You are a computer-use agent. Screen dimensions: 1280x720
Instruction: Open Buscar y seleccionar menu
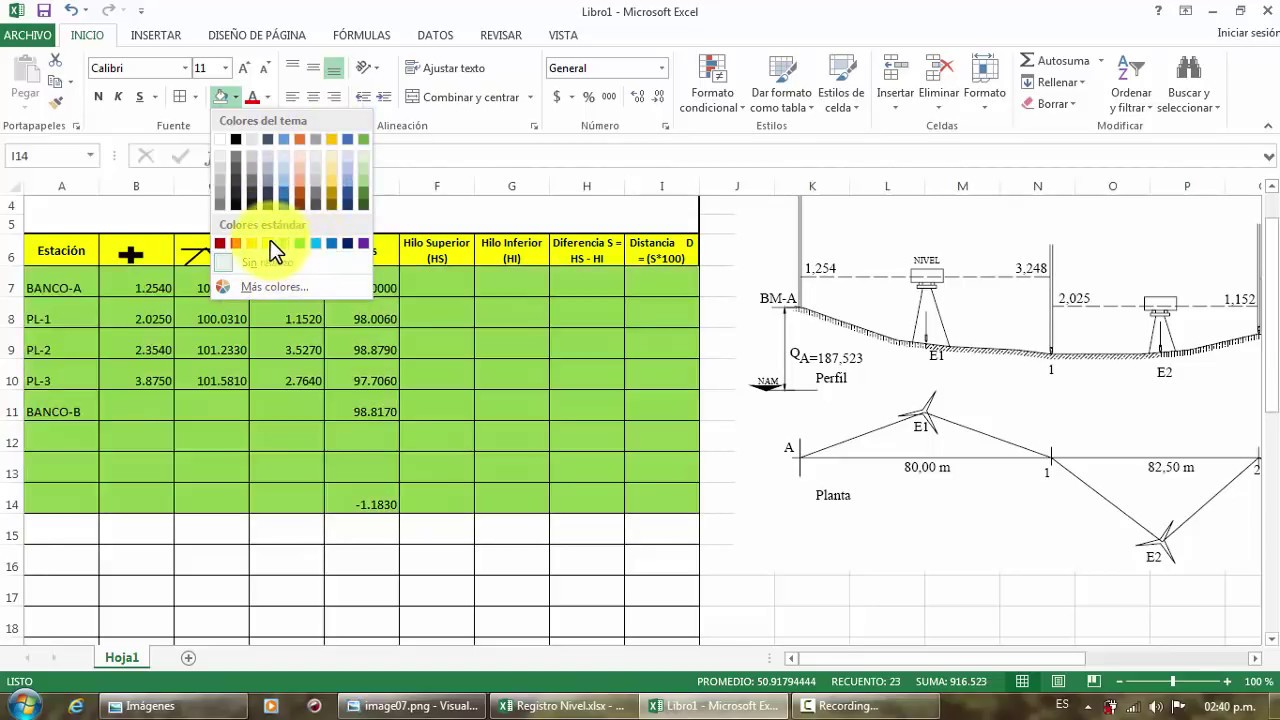(x=1189, y=84)
